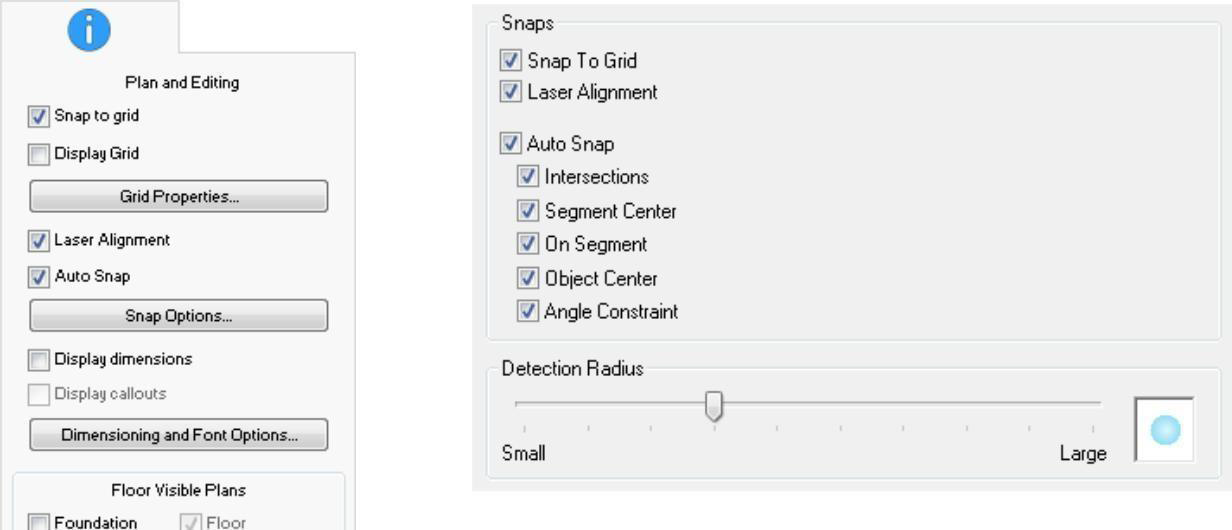Click the detection radius preview circle
Screen dimensions: 1232x530
(1166, 428)
